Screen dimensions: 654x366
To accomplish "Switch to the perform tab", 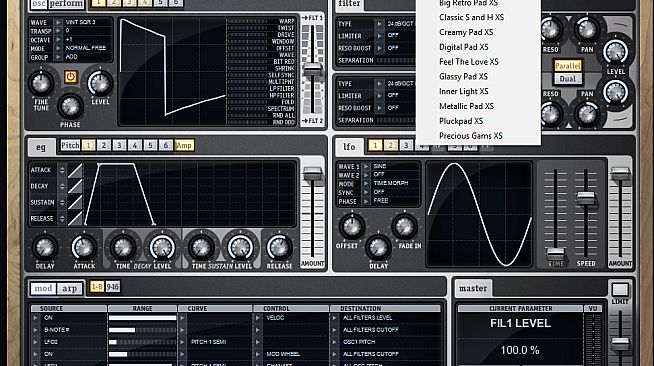I will point(66,4).
